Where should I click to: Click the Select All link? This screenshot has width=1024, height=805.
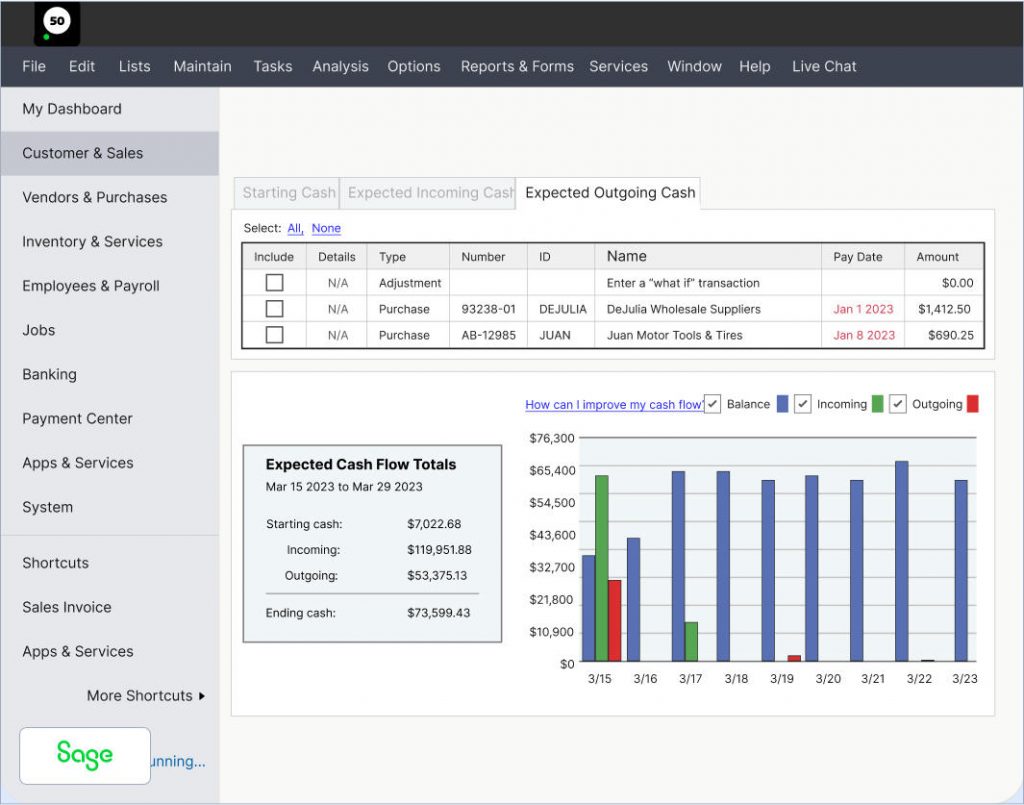pos(295,228)
